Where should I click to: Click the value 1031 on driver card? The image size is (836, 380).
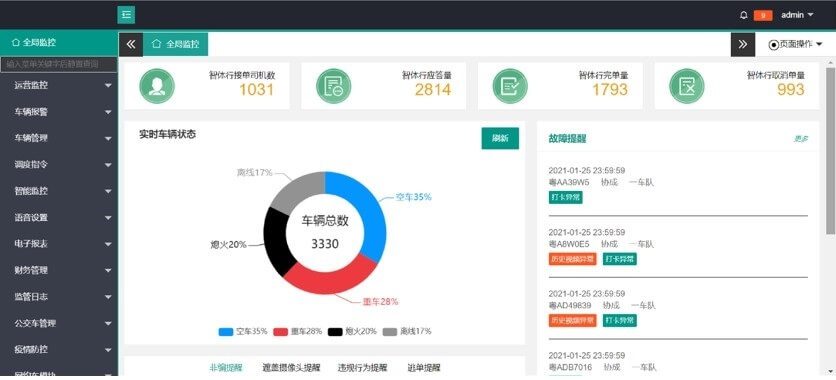pos(256,90)
